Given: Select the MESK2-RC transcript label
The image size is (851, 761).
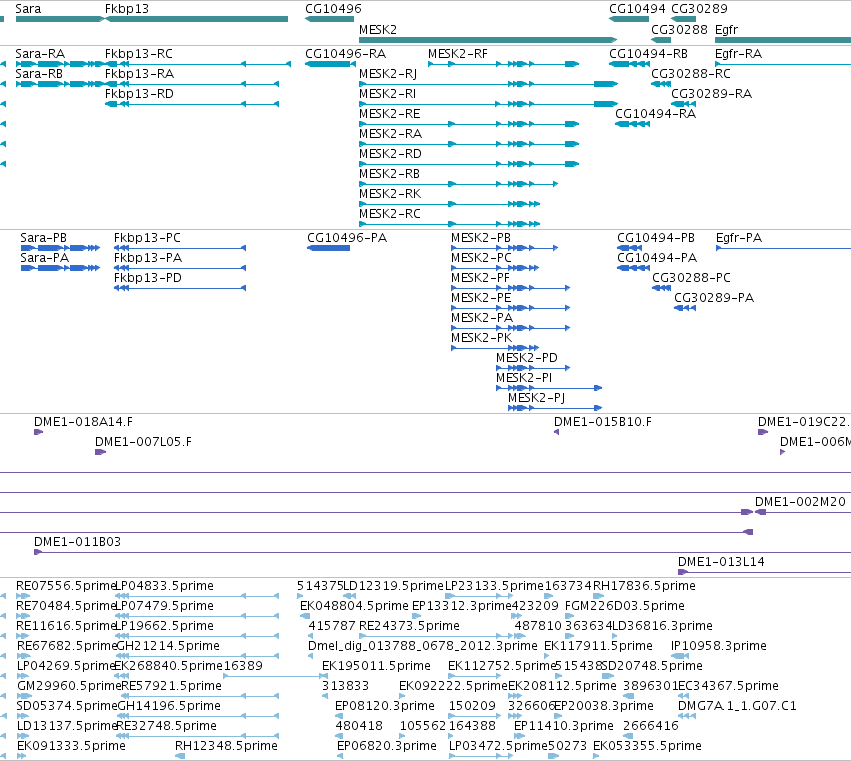Looking at the screenshot, I should pyautogui.click(x=389, y=214).
